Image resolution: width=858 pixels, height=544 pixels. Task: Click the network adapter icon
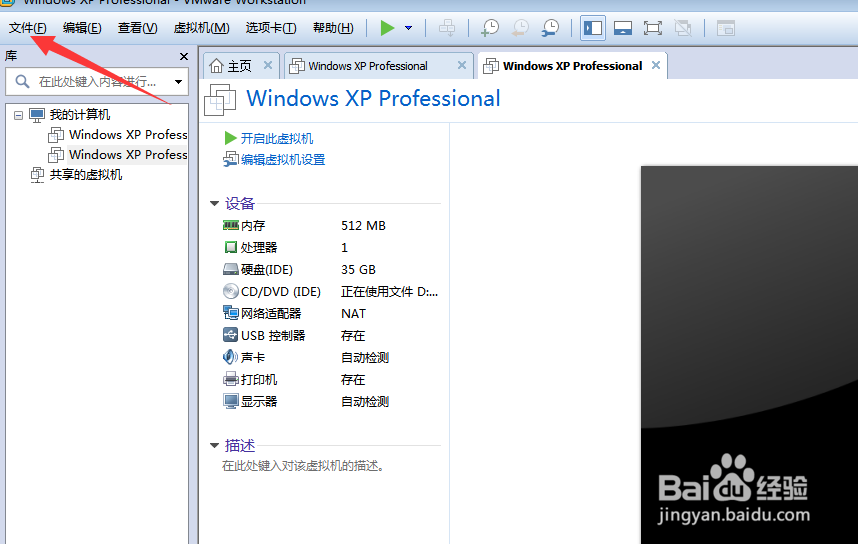[x=230, y=312]
